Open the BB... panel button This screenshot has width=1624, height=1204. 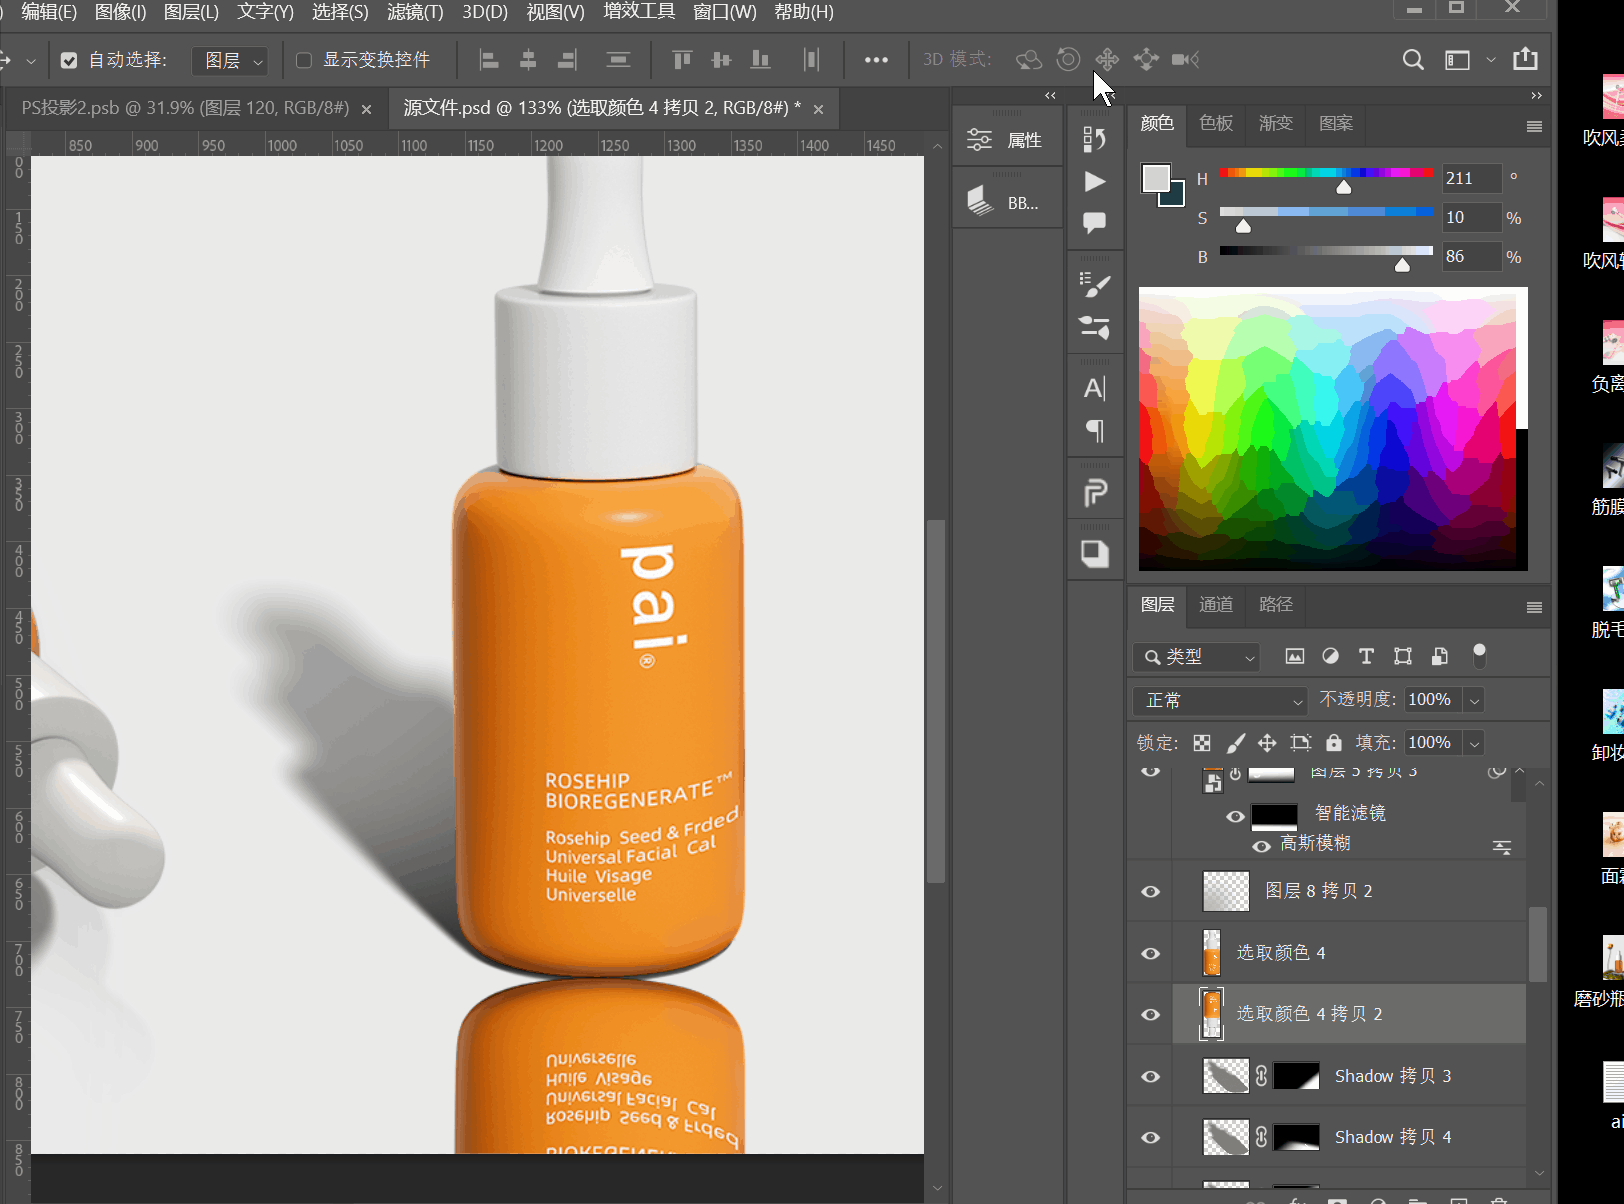click(1007, 203)
